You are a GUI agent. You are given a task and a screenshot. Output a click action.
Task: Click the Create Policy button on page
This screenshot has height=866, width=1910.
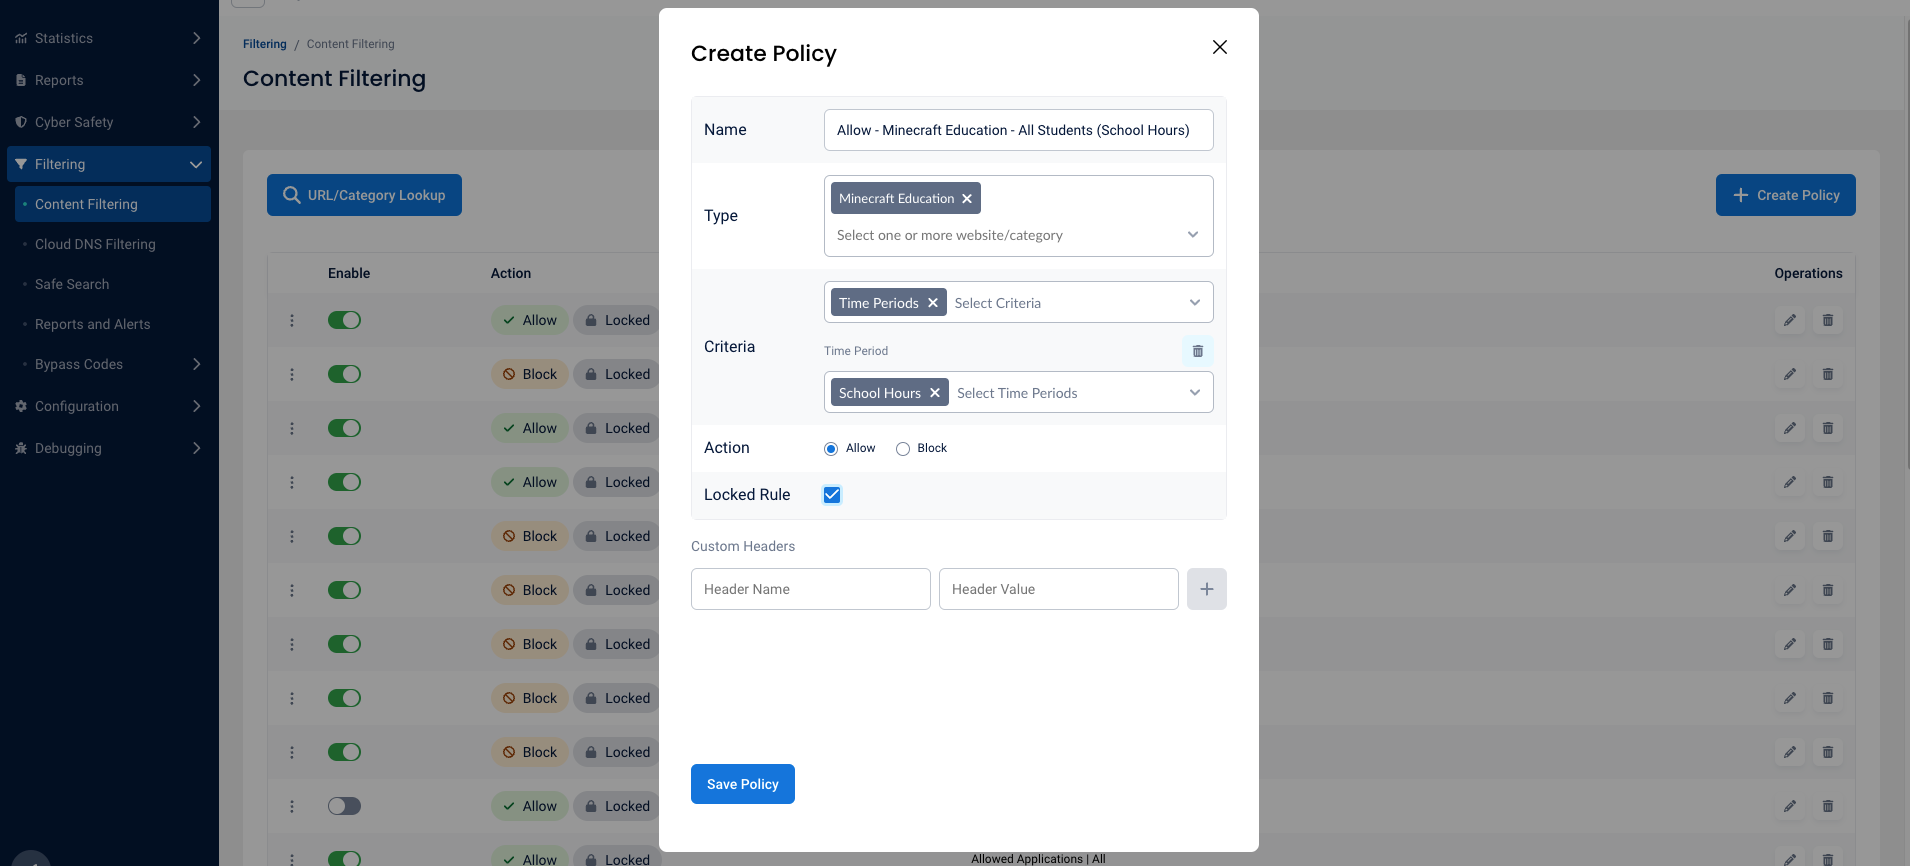point(1786,195)
